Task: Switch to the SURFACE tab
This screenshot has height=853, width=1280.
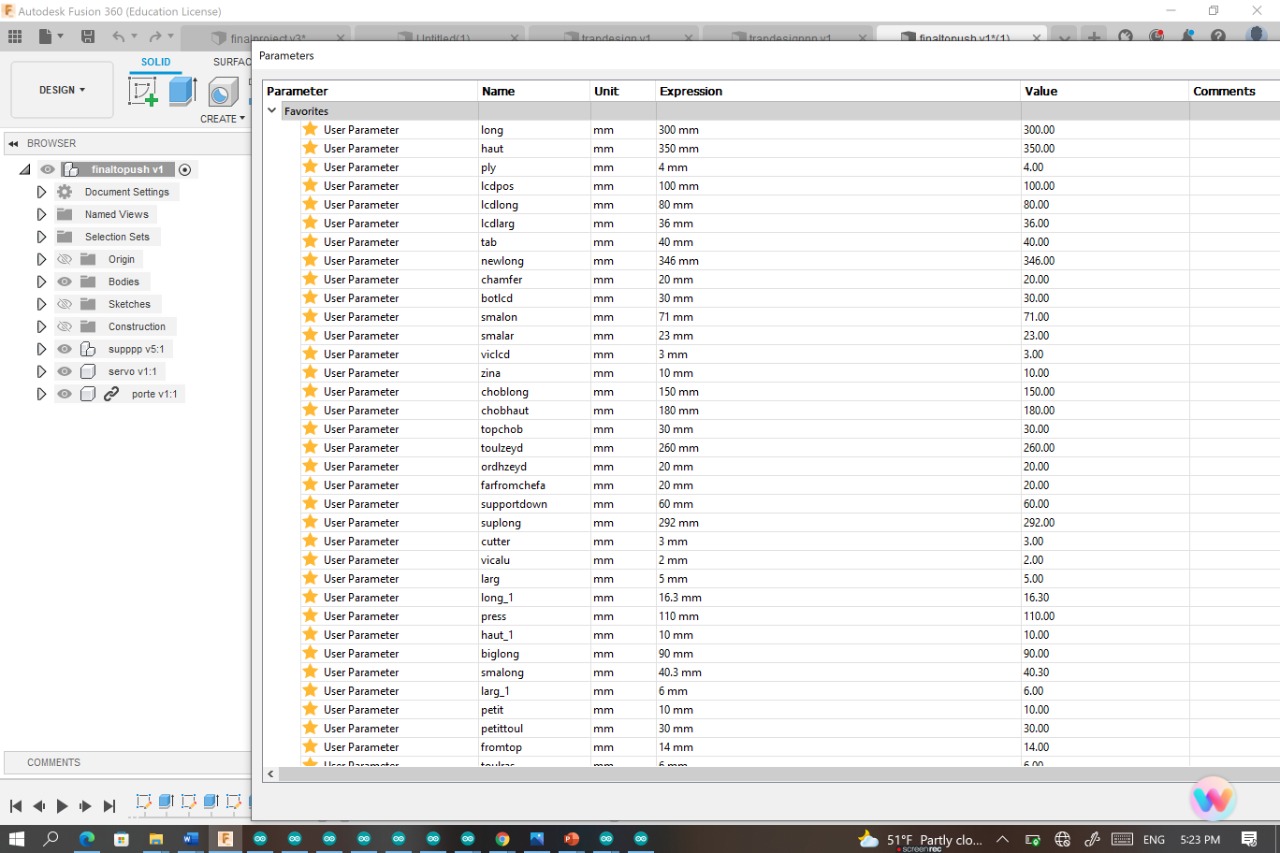Action: click(x=231, y=62)
